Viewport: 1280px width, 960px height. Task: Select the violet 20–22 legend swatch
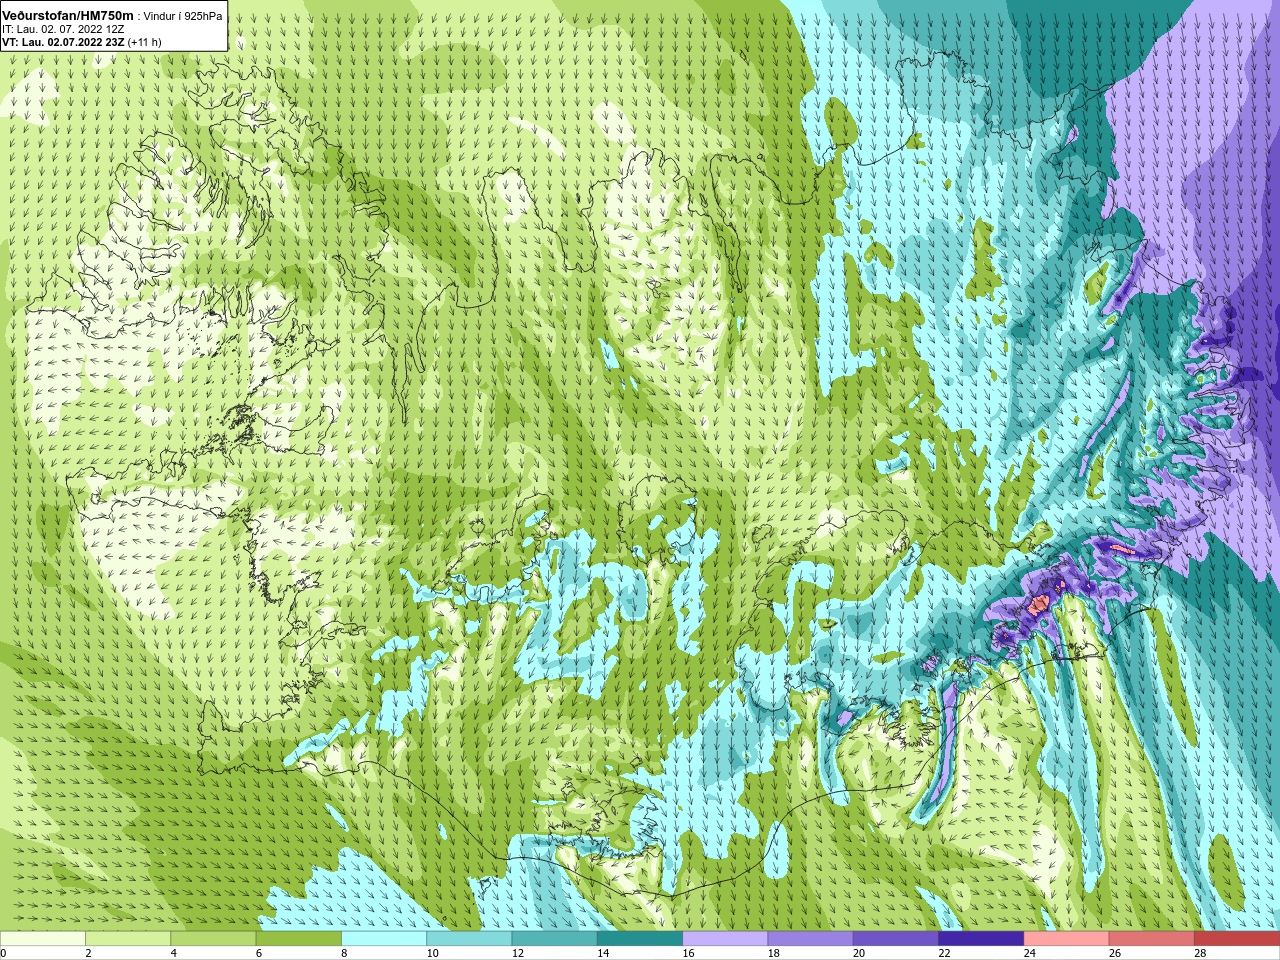coord(895,939)
